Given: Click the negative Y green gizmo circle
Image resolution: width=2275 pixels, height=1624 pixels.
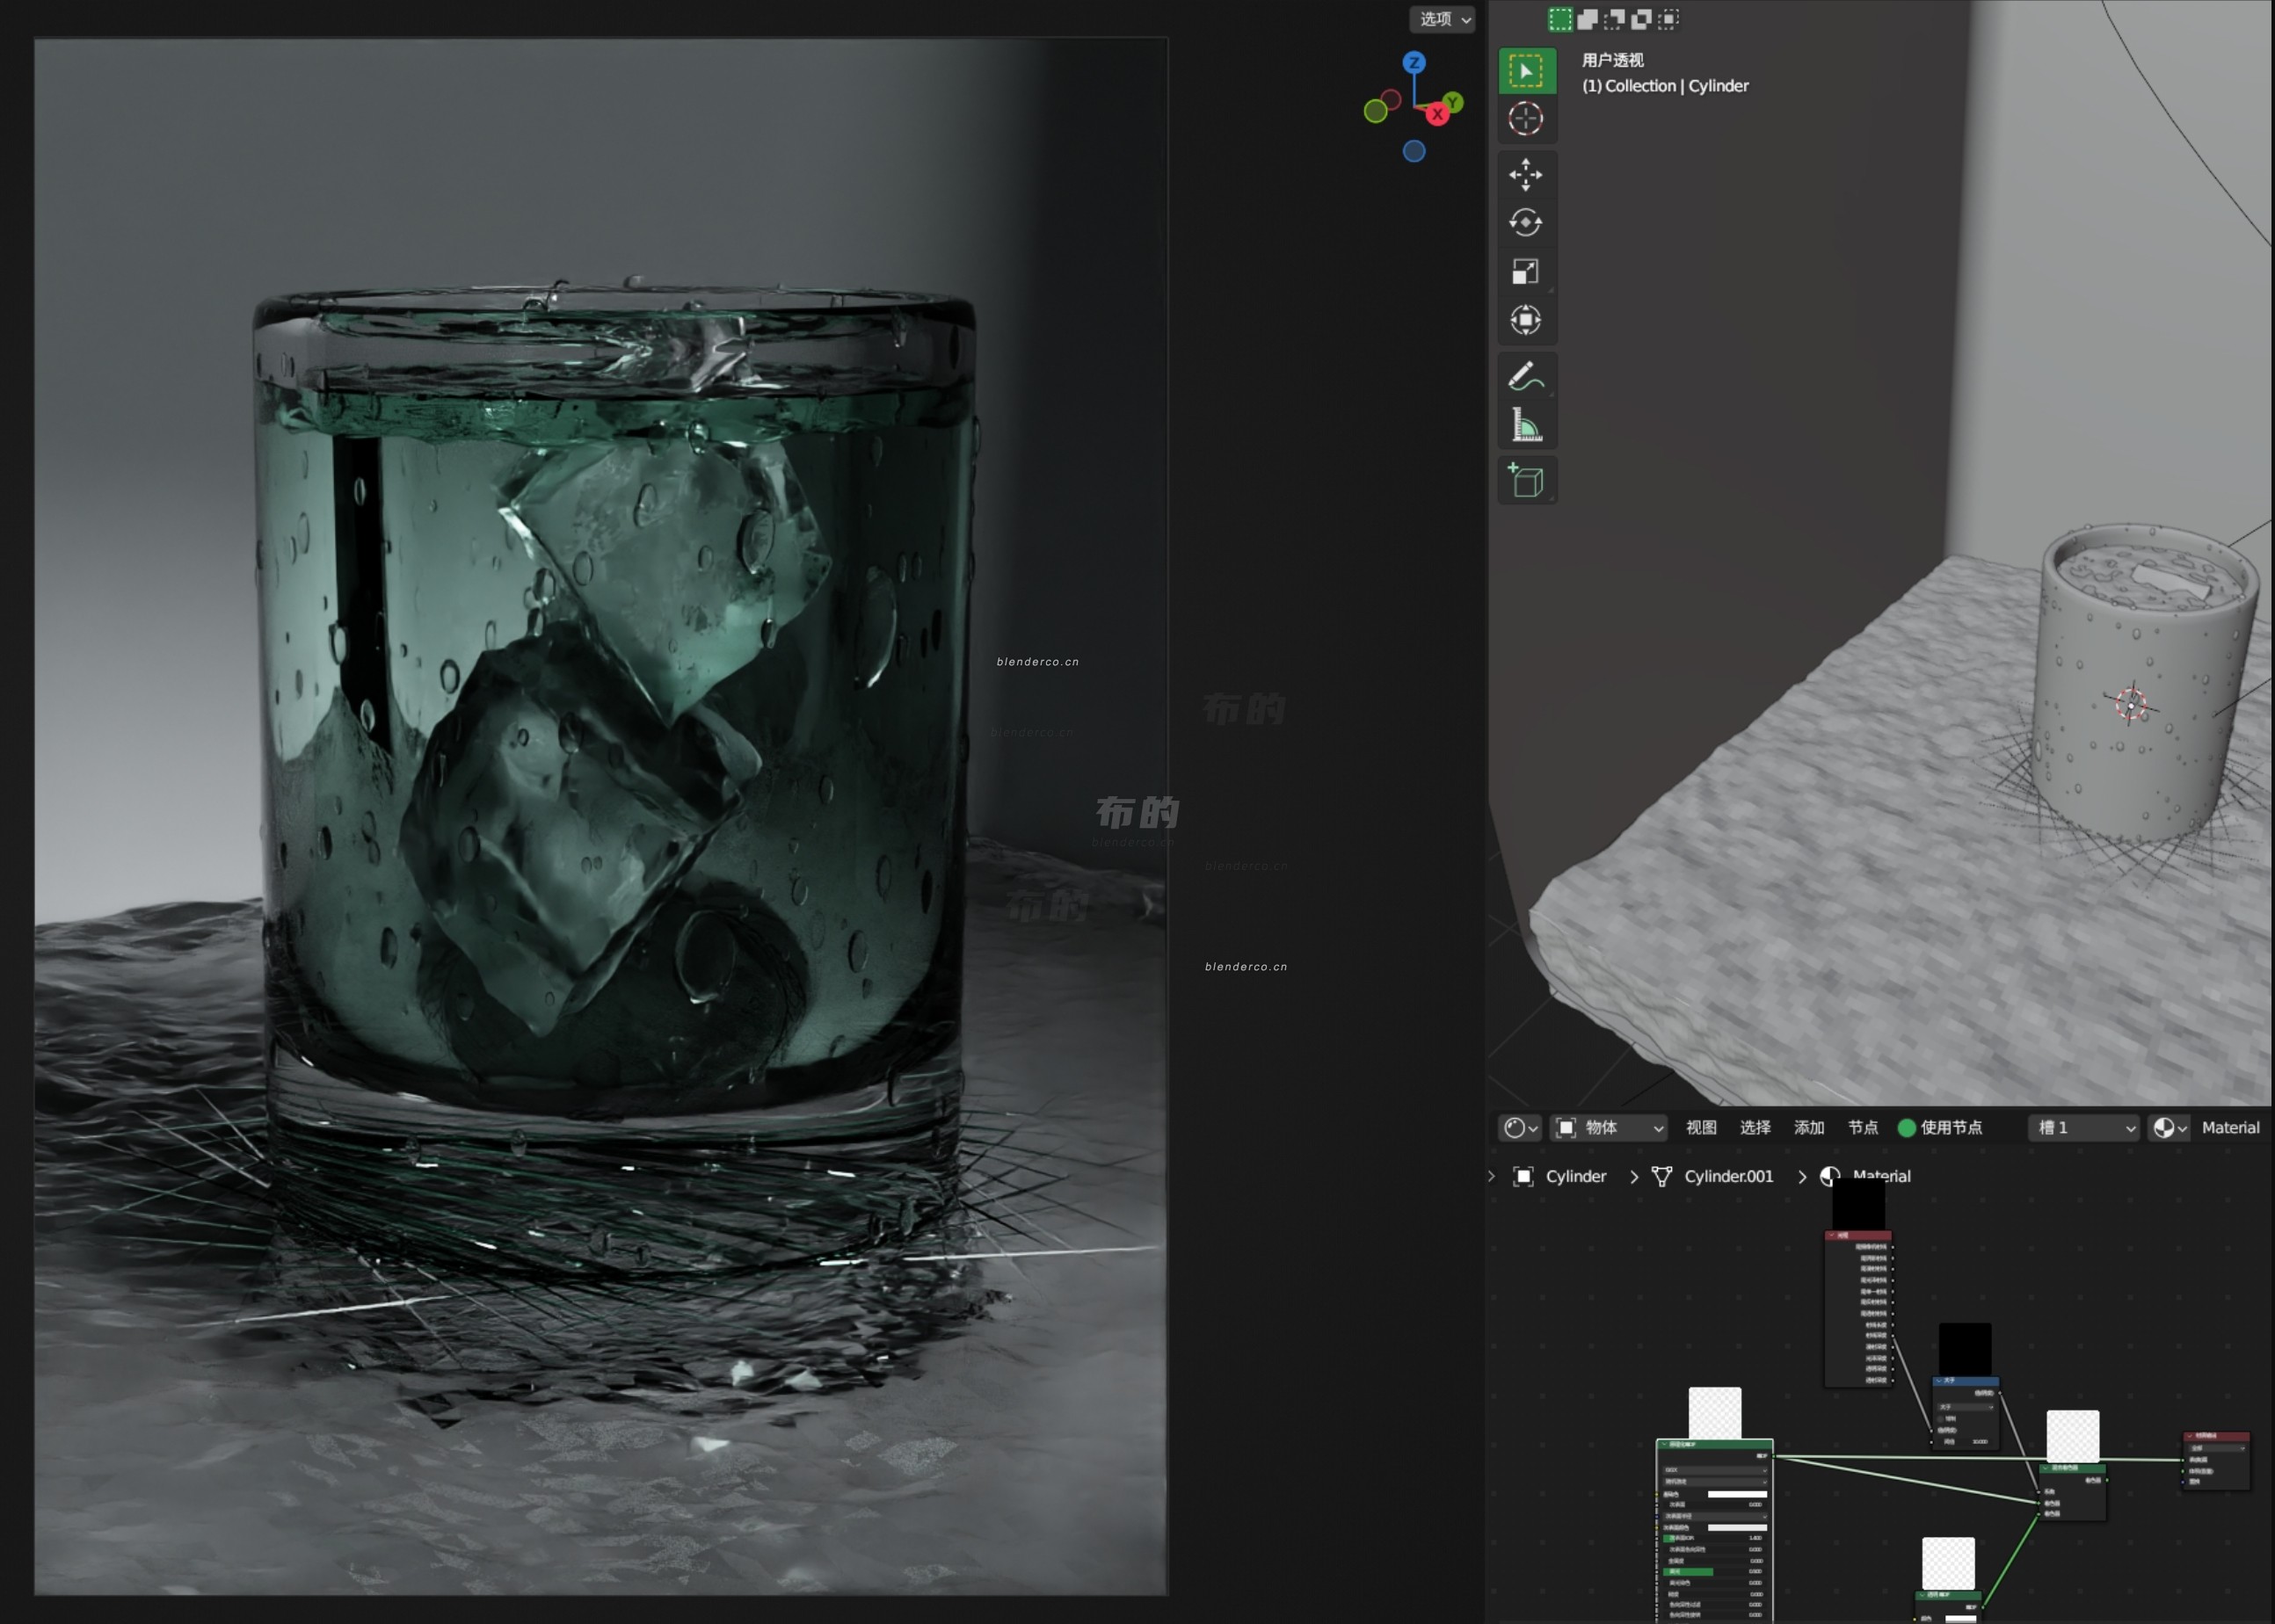Looking at the screenshot, I should (x=1376, y=112).
